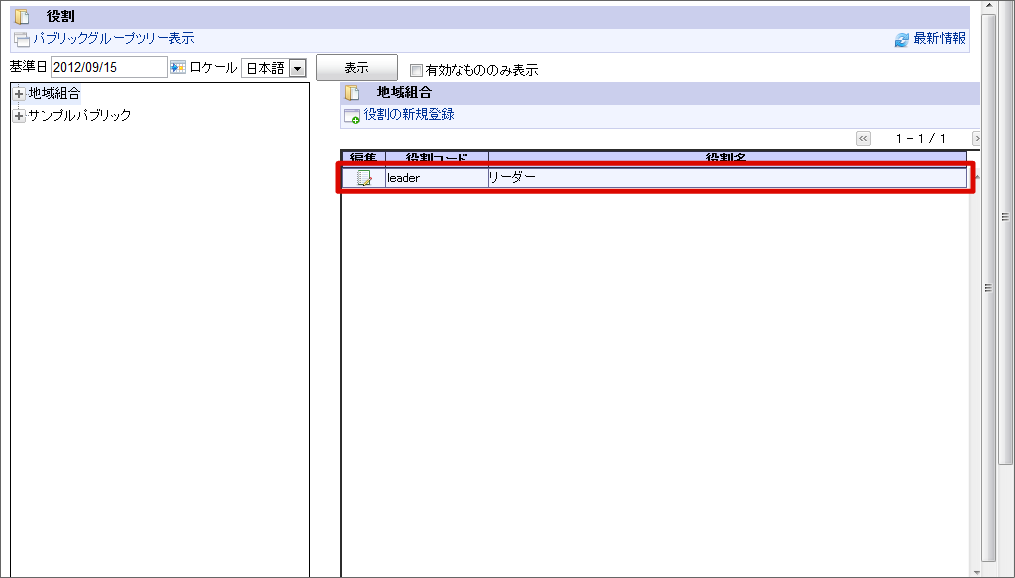The width and height of the screenshot is (1015, 578).
Task: Select 地域組合 in the tree
Action: tap(54, 93)
